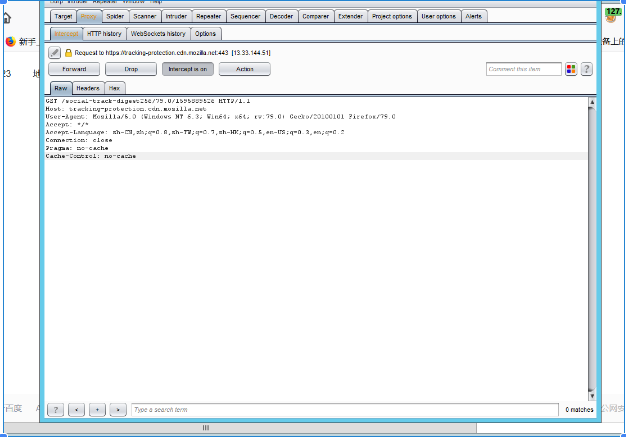Screen dimensions: 626x437
Task: Open the Extender tab
Action: point(351,16)
